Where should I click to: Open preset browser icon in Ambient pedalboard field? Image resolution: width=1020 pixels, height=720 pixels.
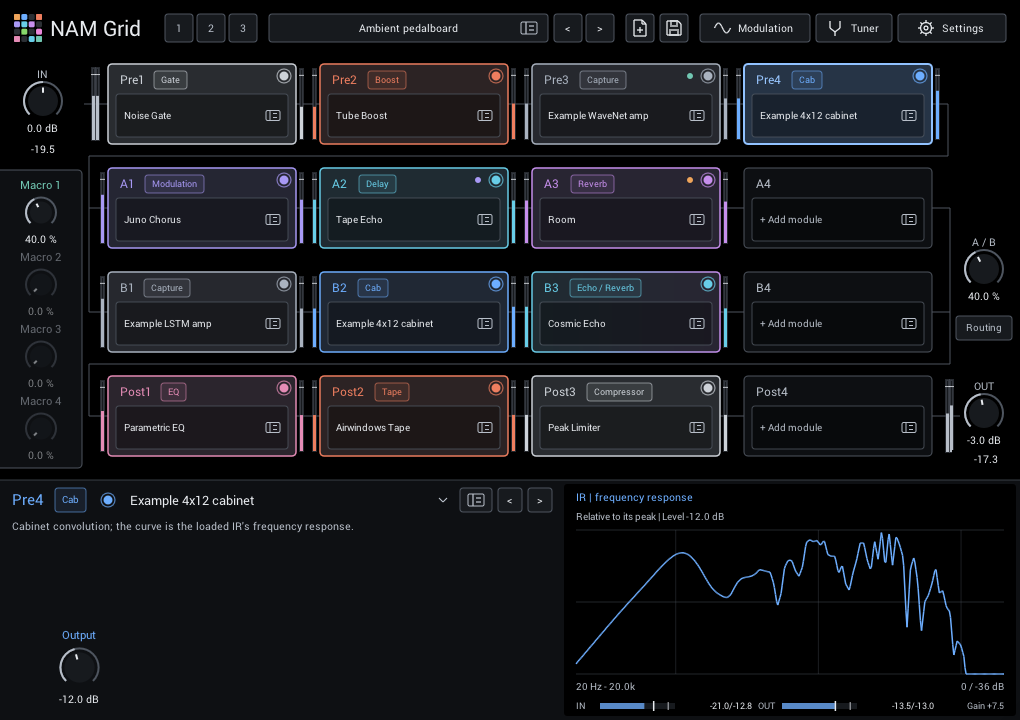pyautogui.click(x=529, y=28)
